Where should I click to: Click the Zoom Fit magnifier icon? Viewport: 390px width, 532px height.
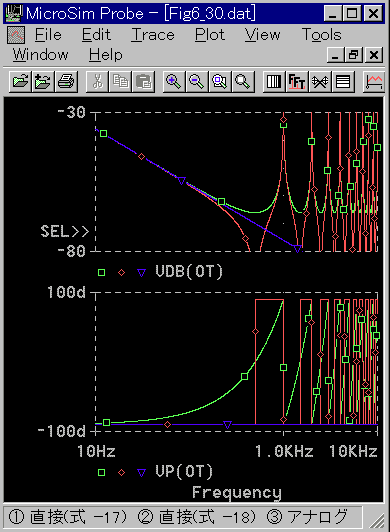coord(243,81)
